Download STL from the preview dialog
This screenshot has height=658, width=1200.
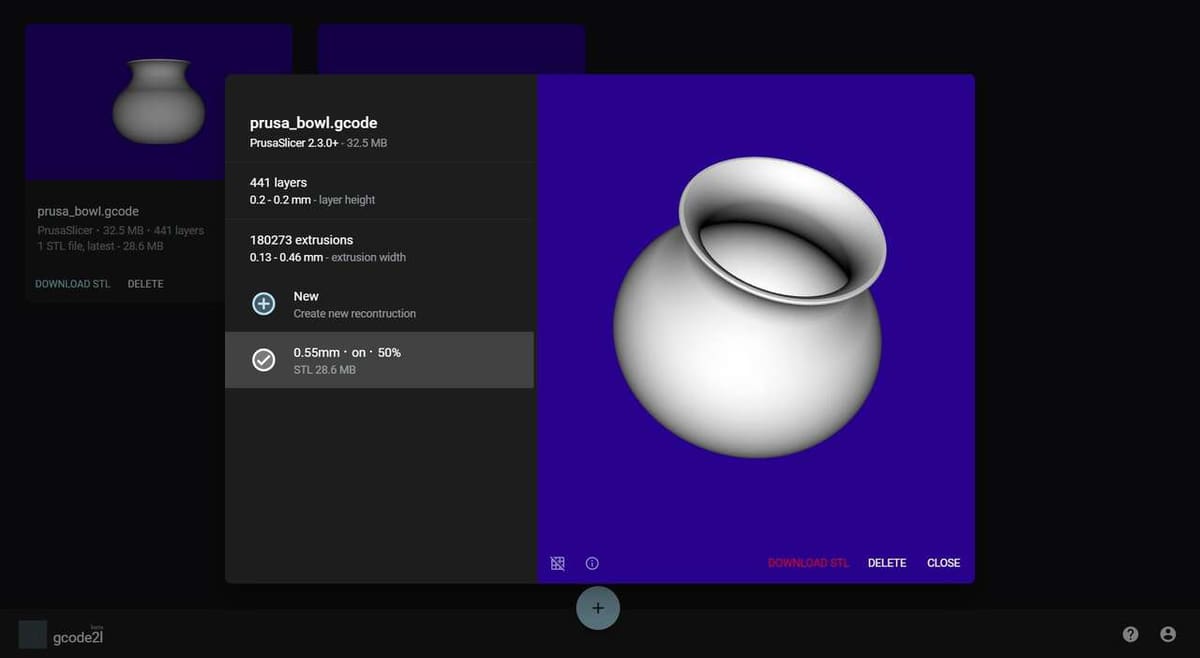[807, 563]
